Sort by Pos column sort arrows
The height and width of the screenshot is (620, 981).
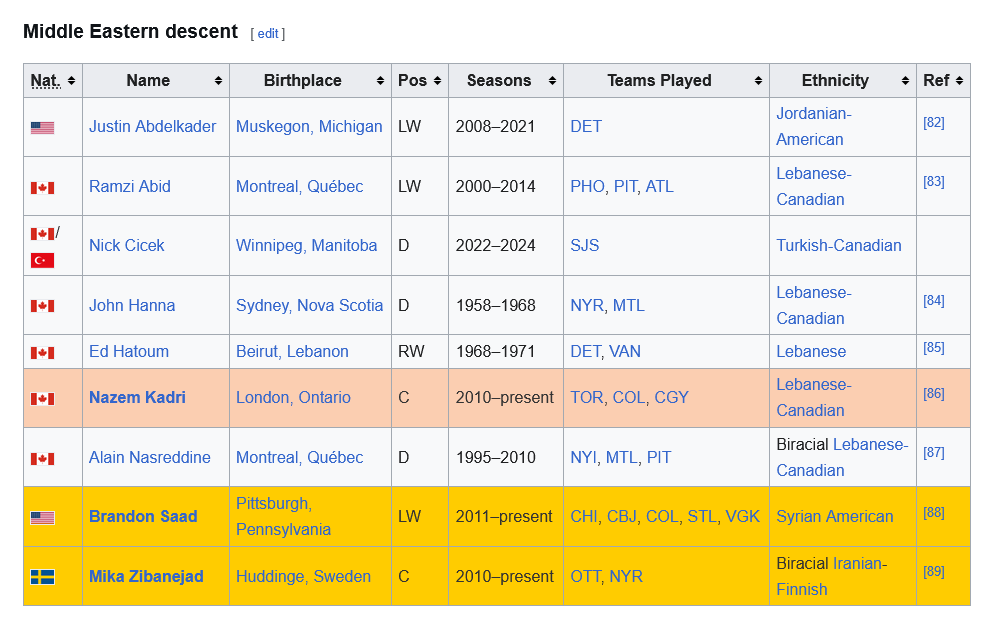click(x=437, y=81)
